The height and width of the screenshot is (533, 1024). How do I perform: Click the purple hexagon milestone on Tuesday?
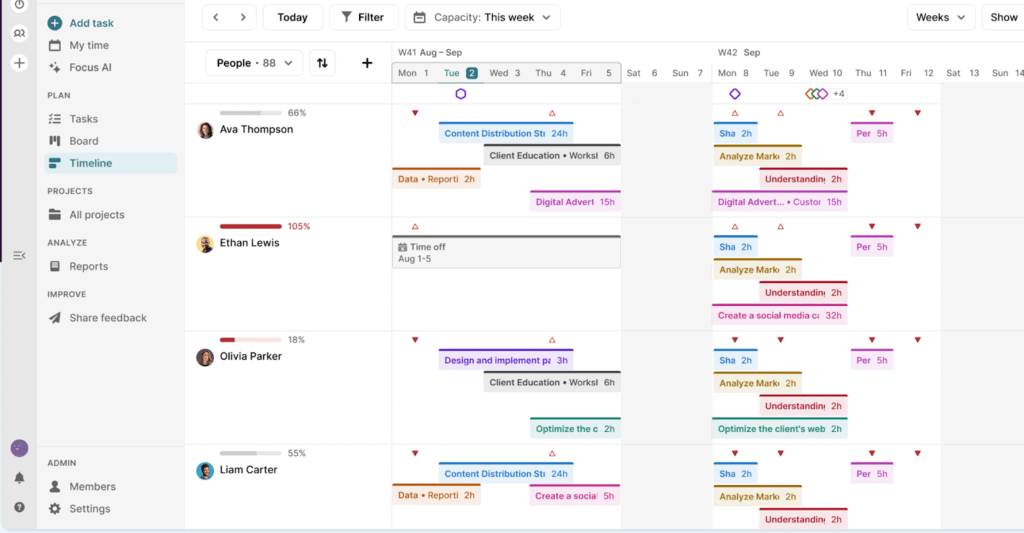pos(460,94)
